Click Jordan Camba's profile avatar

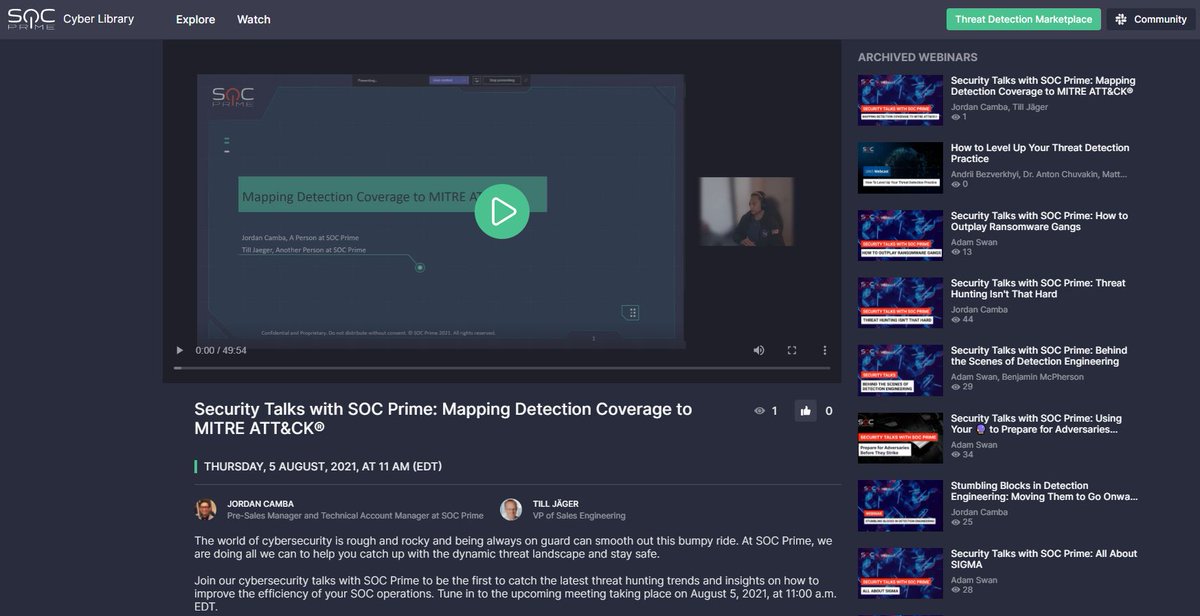(206, 507)
